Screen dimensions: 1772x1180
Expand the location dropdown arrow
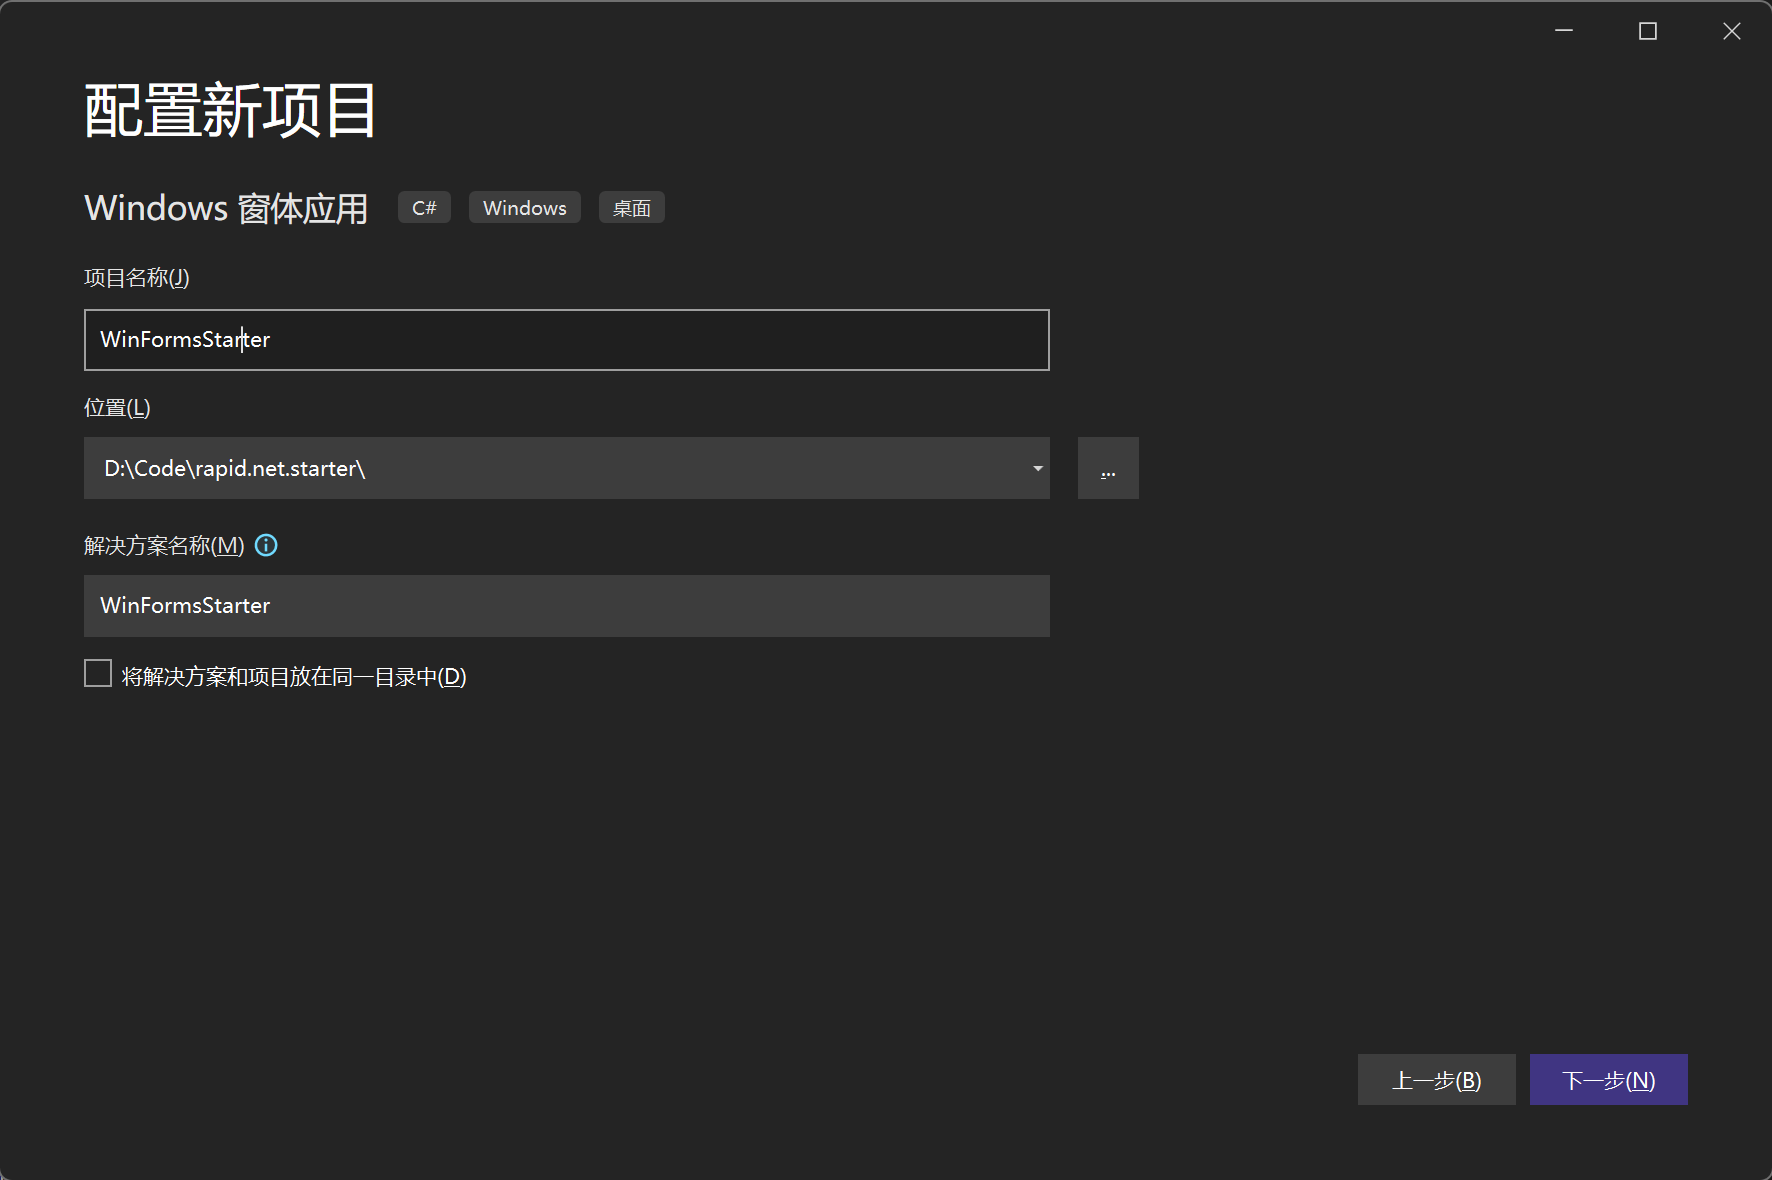pos(1037,468)
